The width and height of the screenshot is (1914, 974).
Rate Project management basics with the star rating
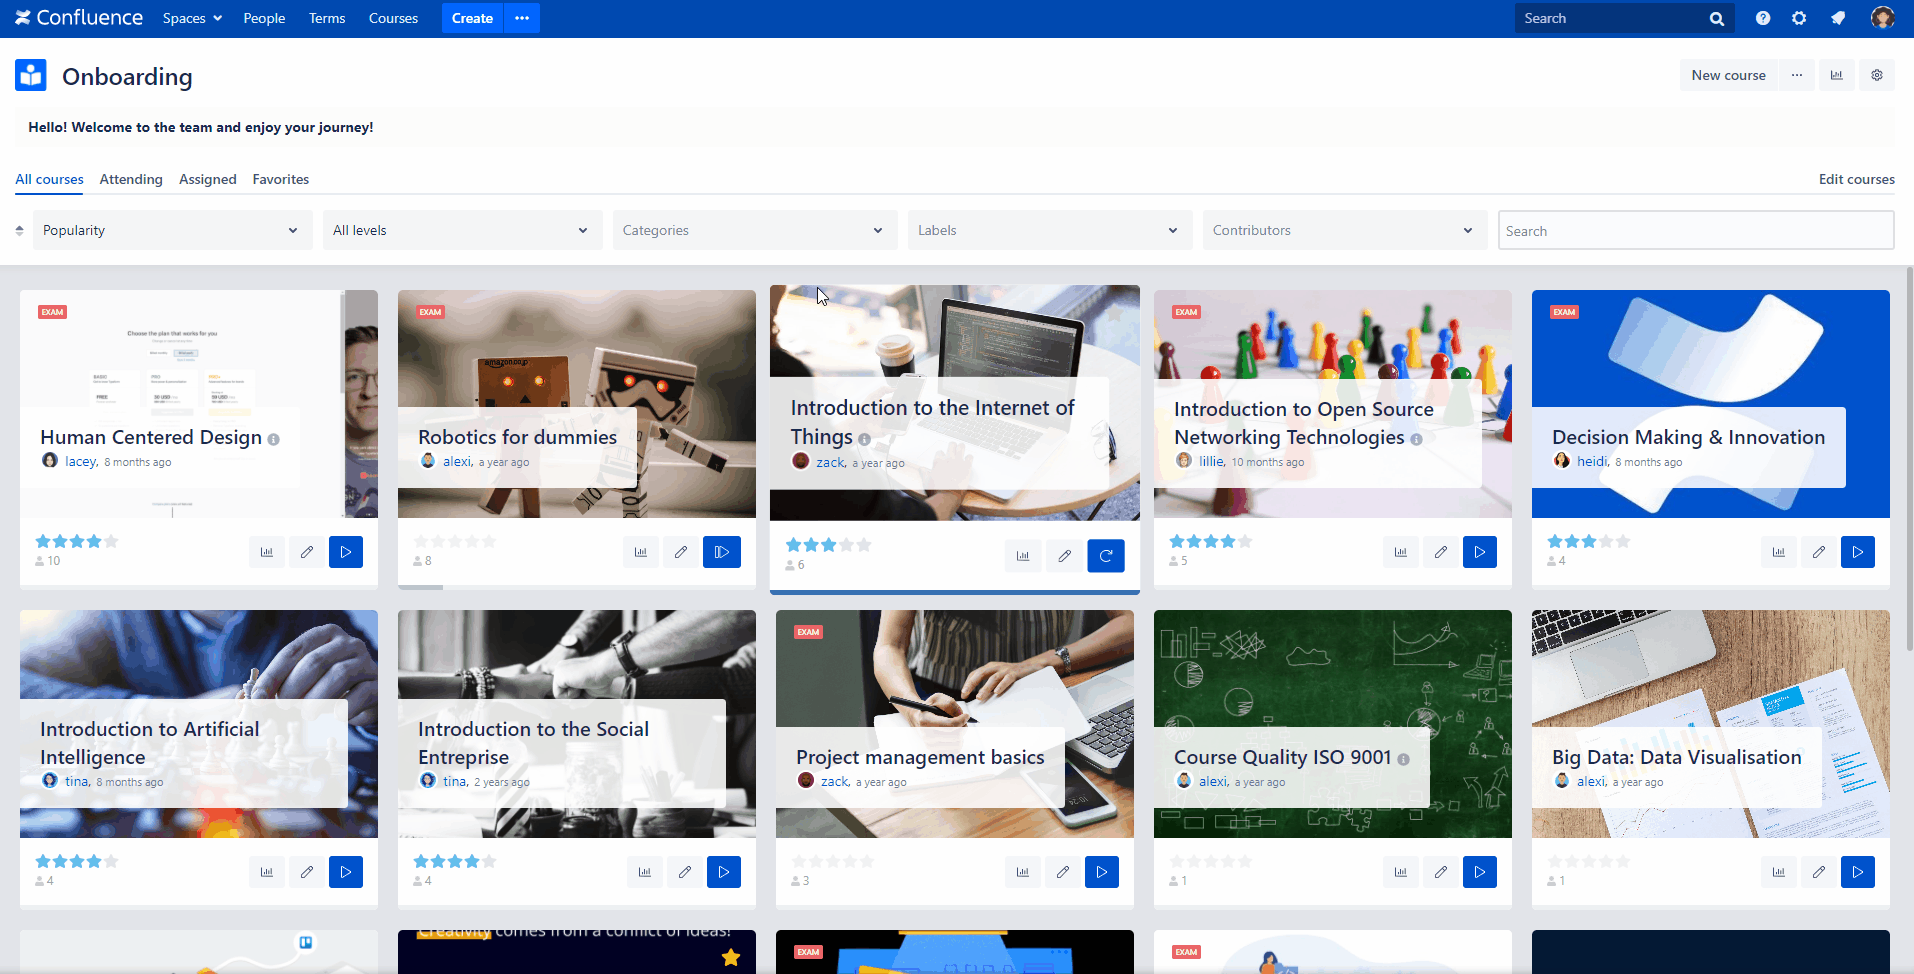(x=832, y=861)
